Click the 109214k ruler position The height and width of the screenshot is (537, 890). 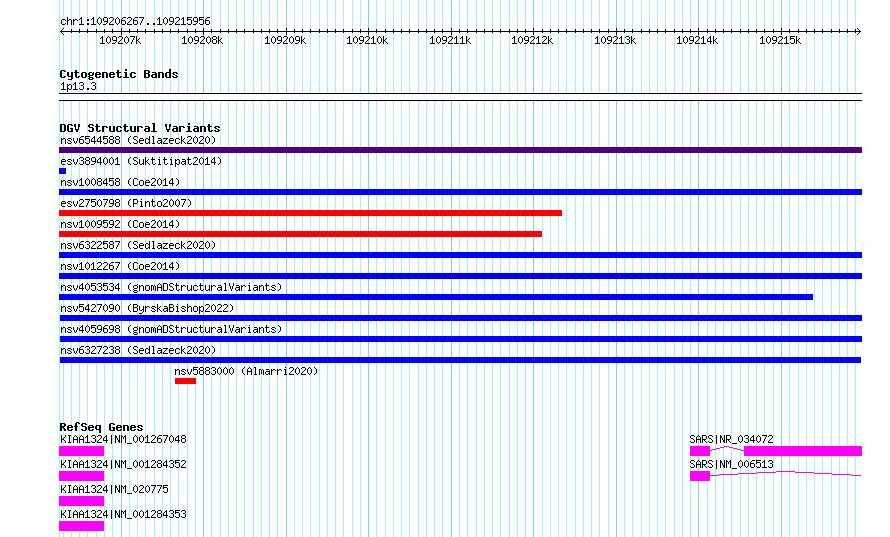697,40
